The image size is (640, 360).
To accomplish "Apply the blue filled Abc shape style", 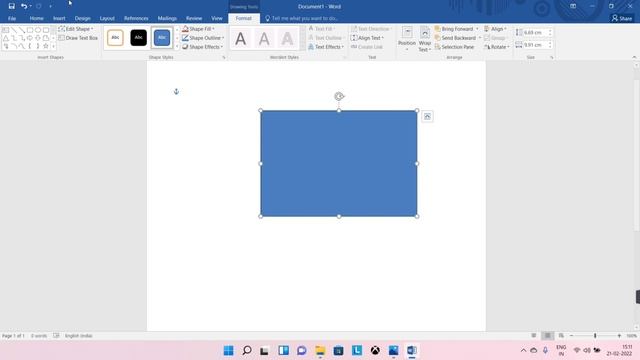I will [162, 38].
